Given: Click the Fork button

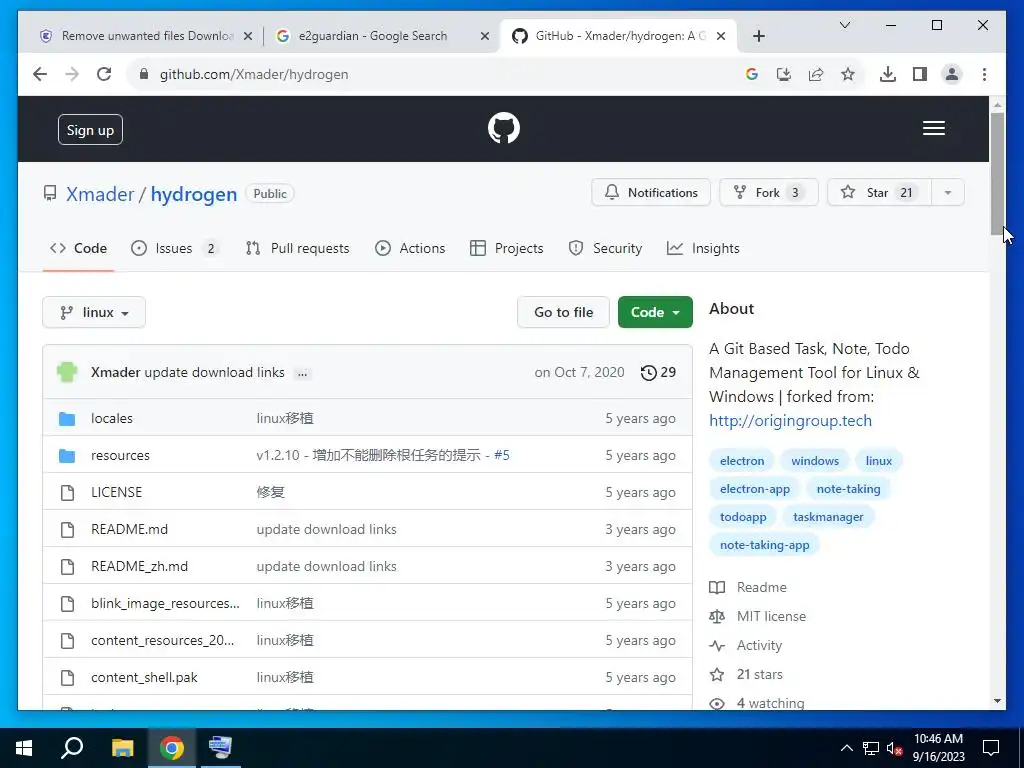Looking at the screenshot, I should click(769, 193).
